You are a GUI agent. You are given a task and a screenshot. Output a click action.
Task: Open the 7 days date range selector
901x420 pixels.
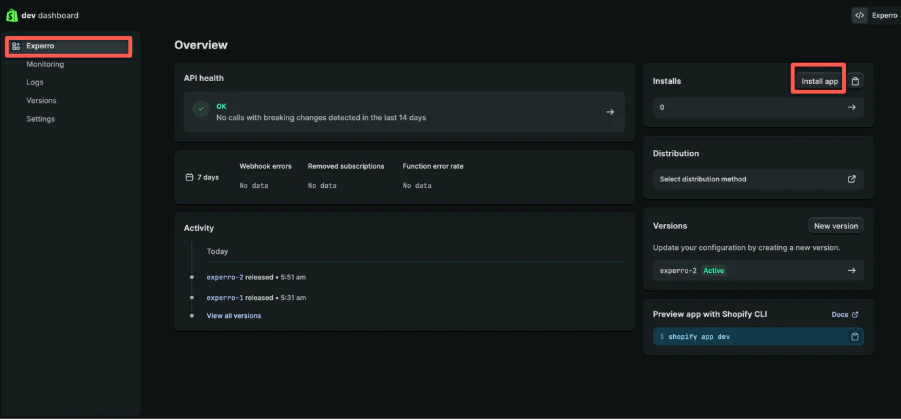point(202,178)
